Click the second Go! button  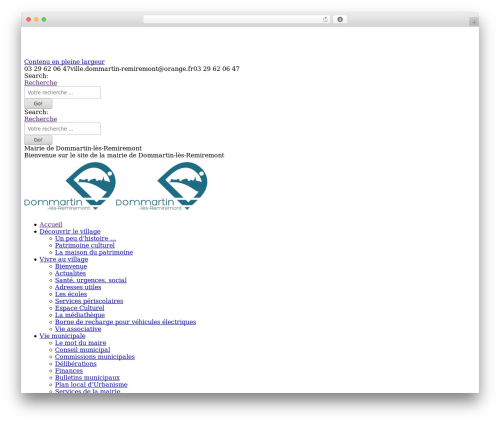[38, 140]
